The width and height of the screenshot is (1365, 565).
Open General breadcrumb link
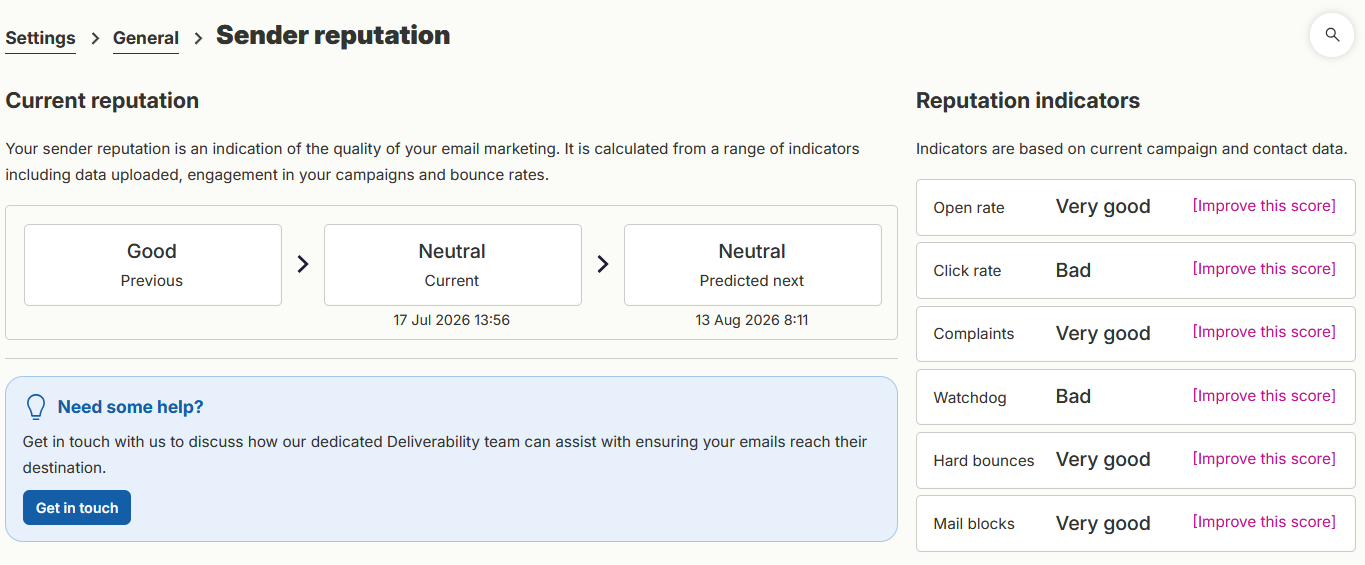point(146,38)
